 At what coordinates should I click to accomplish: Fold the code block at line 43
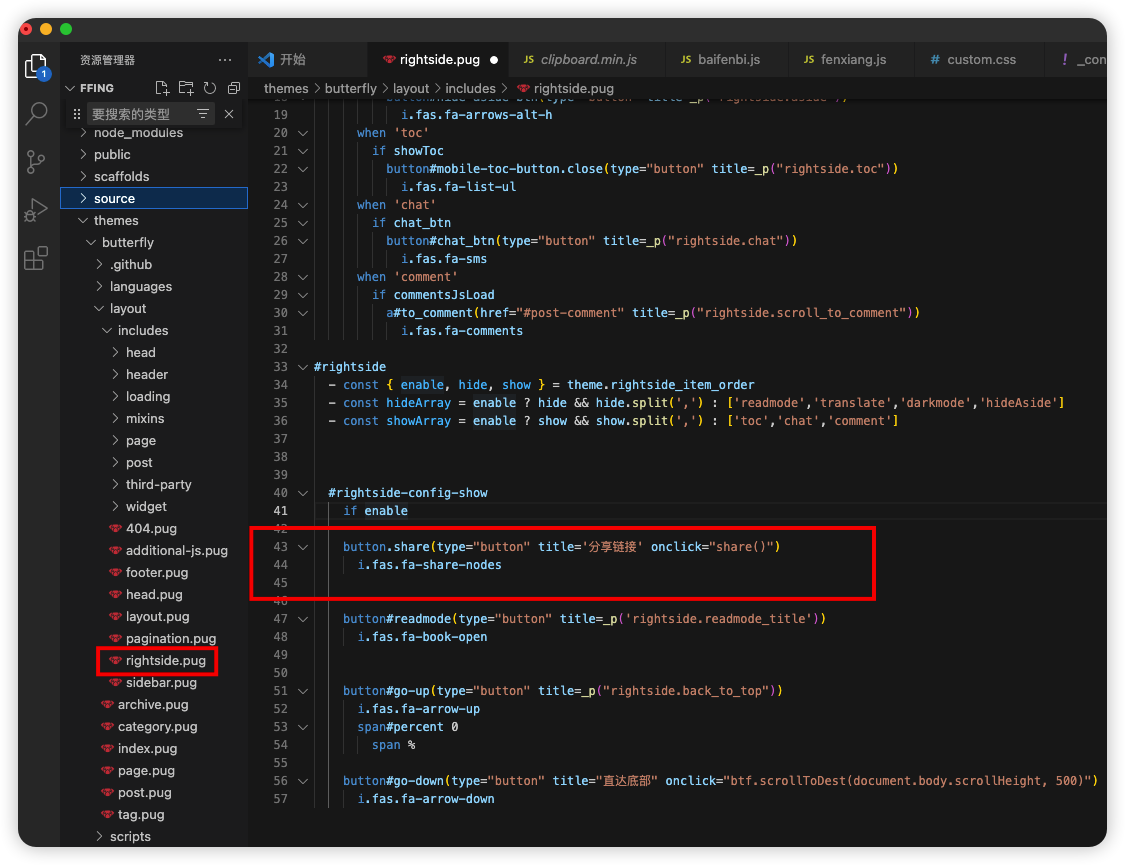[303, 547]
